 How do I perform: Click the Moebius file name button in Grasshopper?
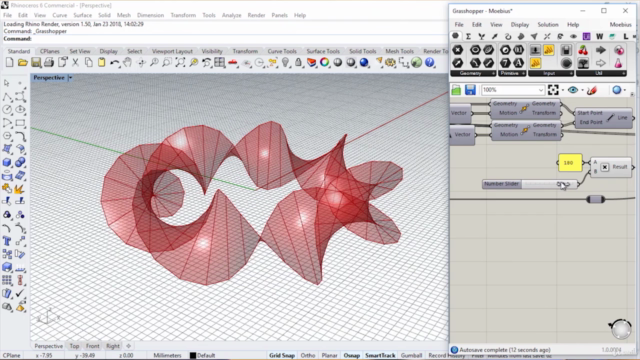(620, 24)
